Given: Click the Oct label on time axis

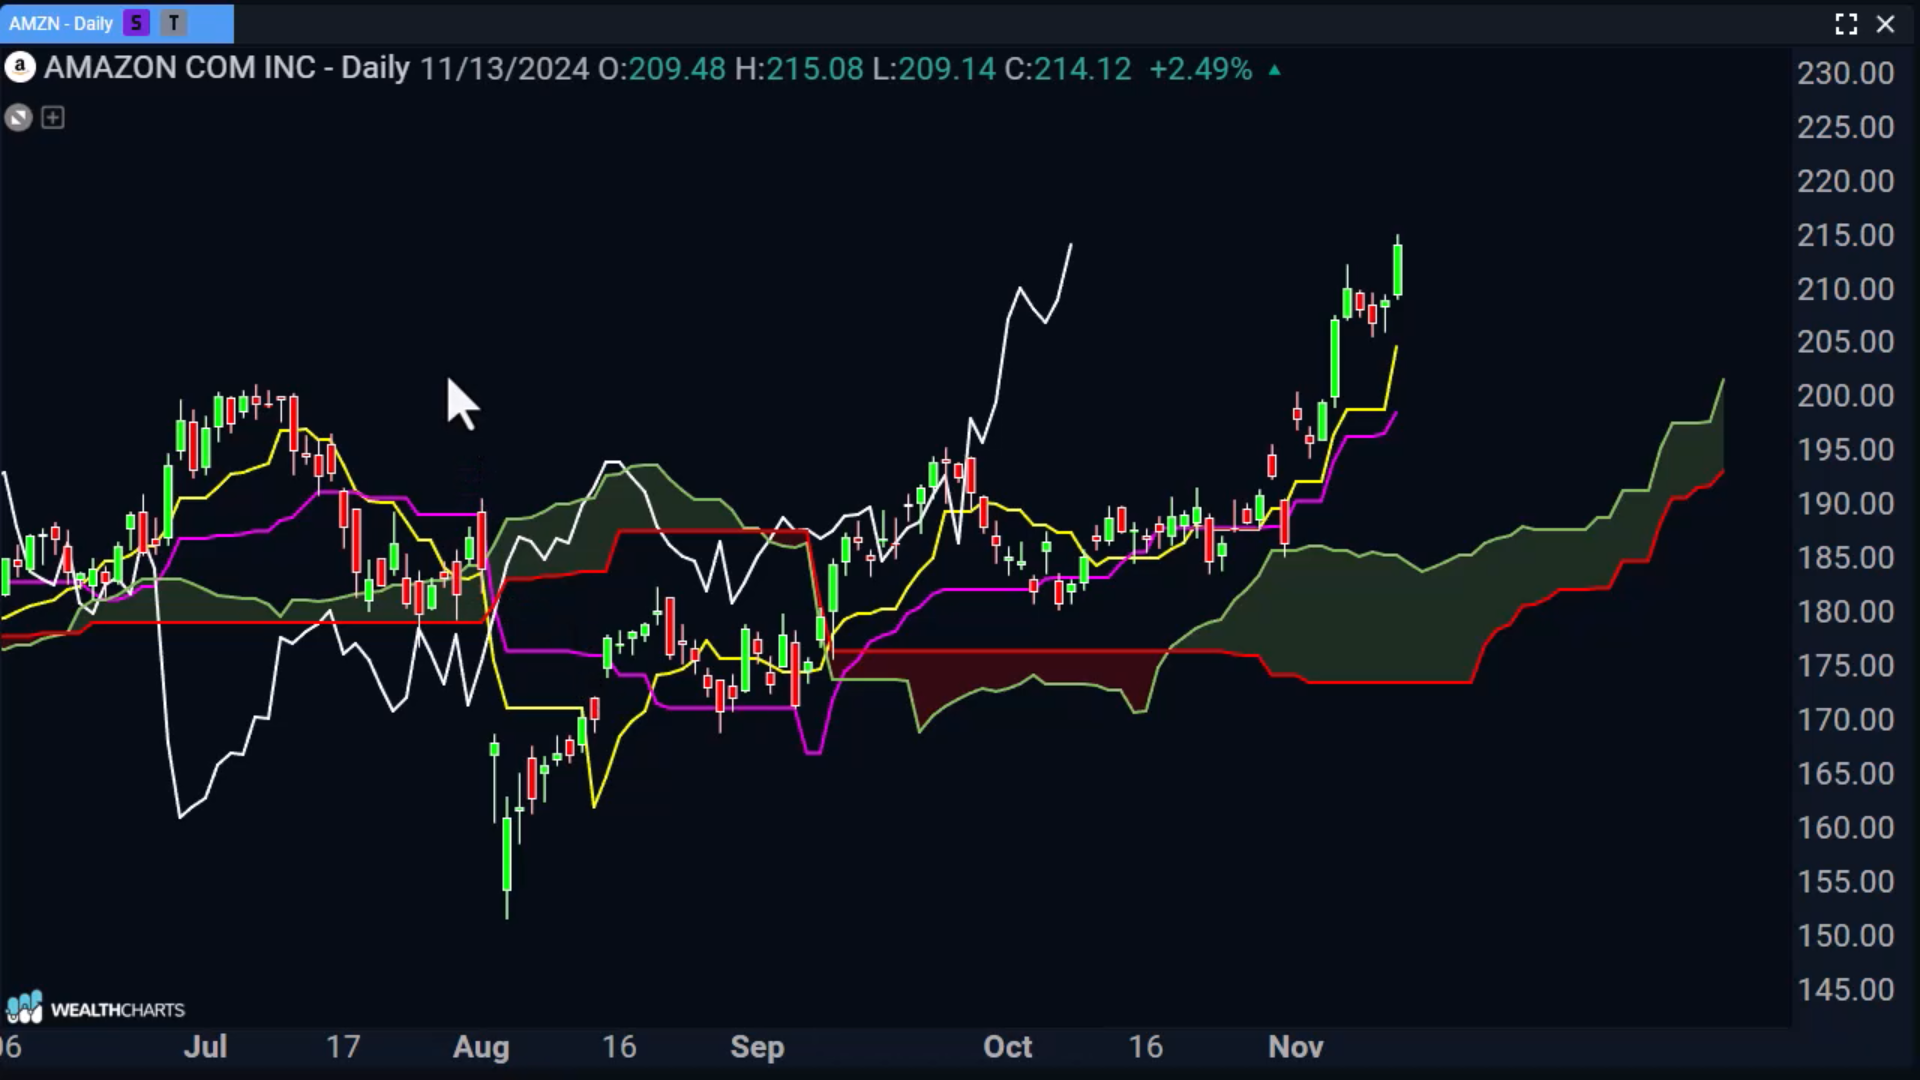Looking at the screenshot, I should (x=1007, y=1047).
